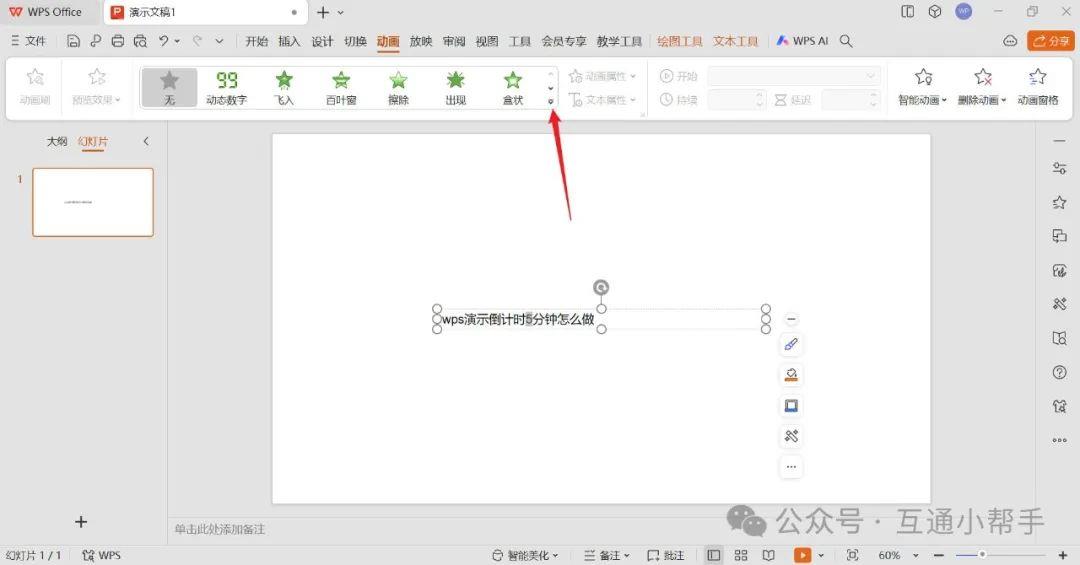
Task: Switch to the 设计 ribbon tab
Action: pyautogui.click(x=322, y=41)
